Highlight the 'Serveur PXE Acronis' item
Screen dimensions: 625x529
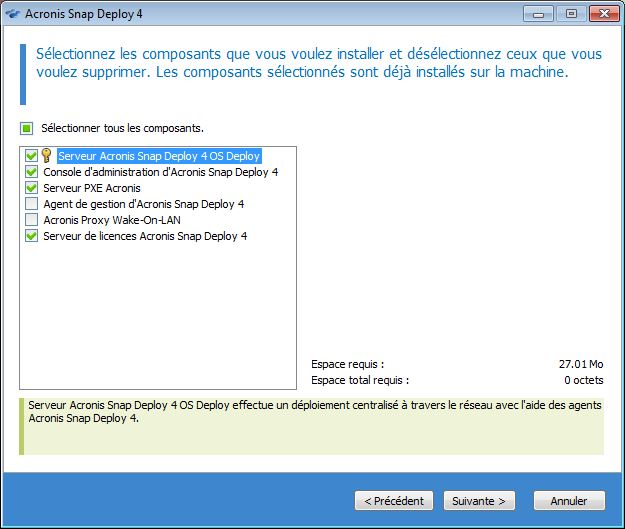click(92, 188)
